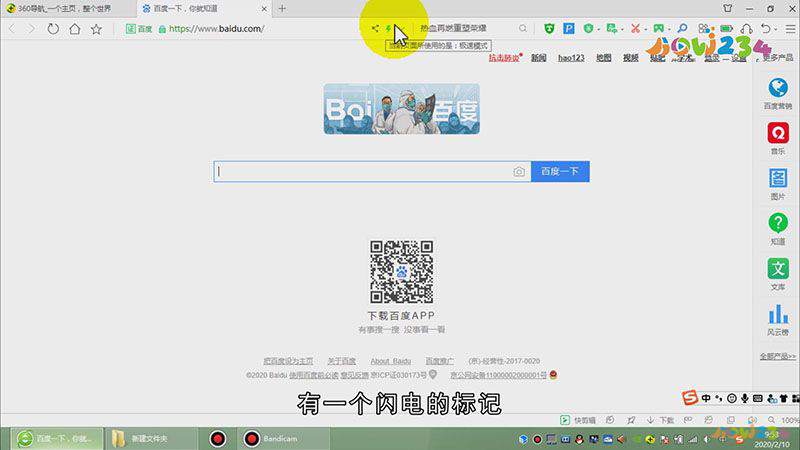Open the Sogou emoji face icon
This screenshot has height=450, width=800.
732,398
